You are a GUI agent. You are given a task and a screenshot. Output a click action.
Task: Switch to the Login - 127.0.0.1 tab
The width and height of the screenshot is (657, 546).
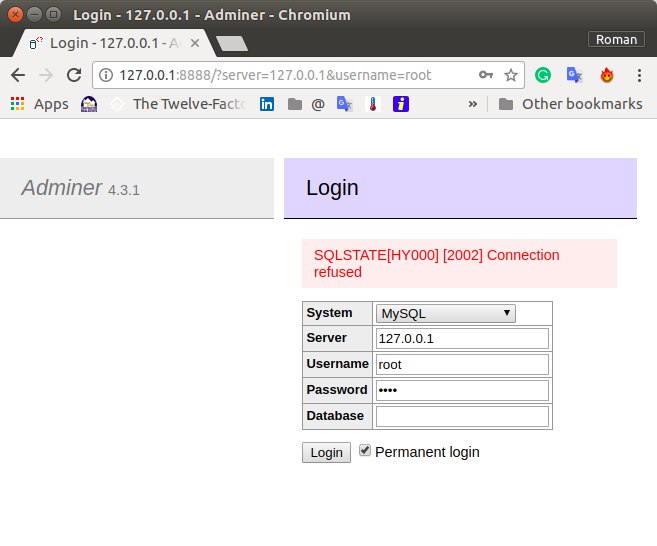pyautogui.click(x=113, y=43)
